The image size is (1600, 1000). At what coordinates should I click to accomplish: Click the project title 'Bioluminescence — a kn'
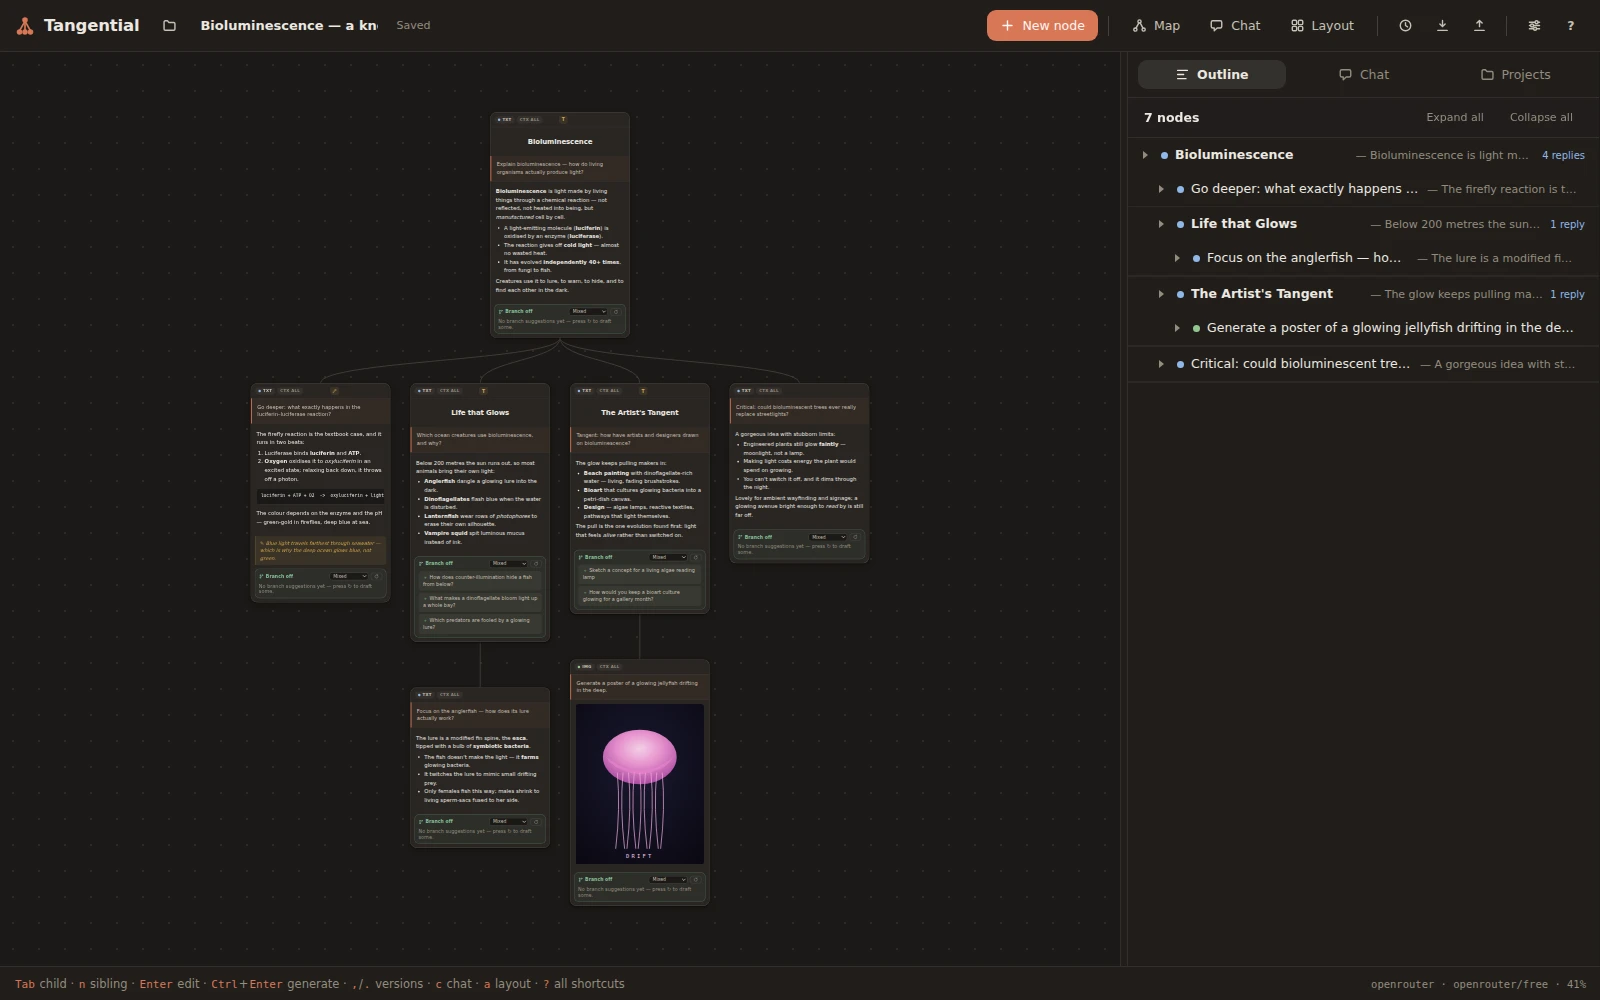[x=289, y=26]
